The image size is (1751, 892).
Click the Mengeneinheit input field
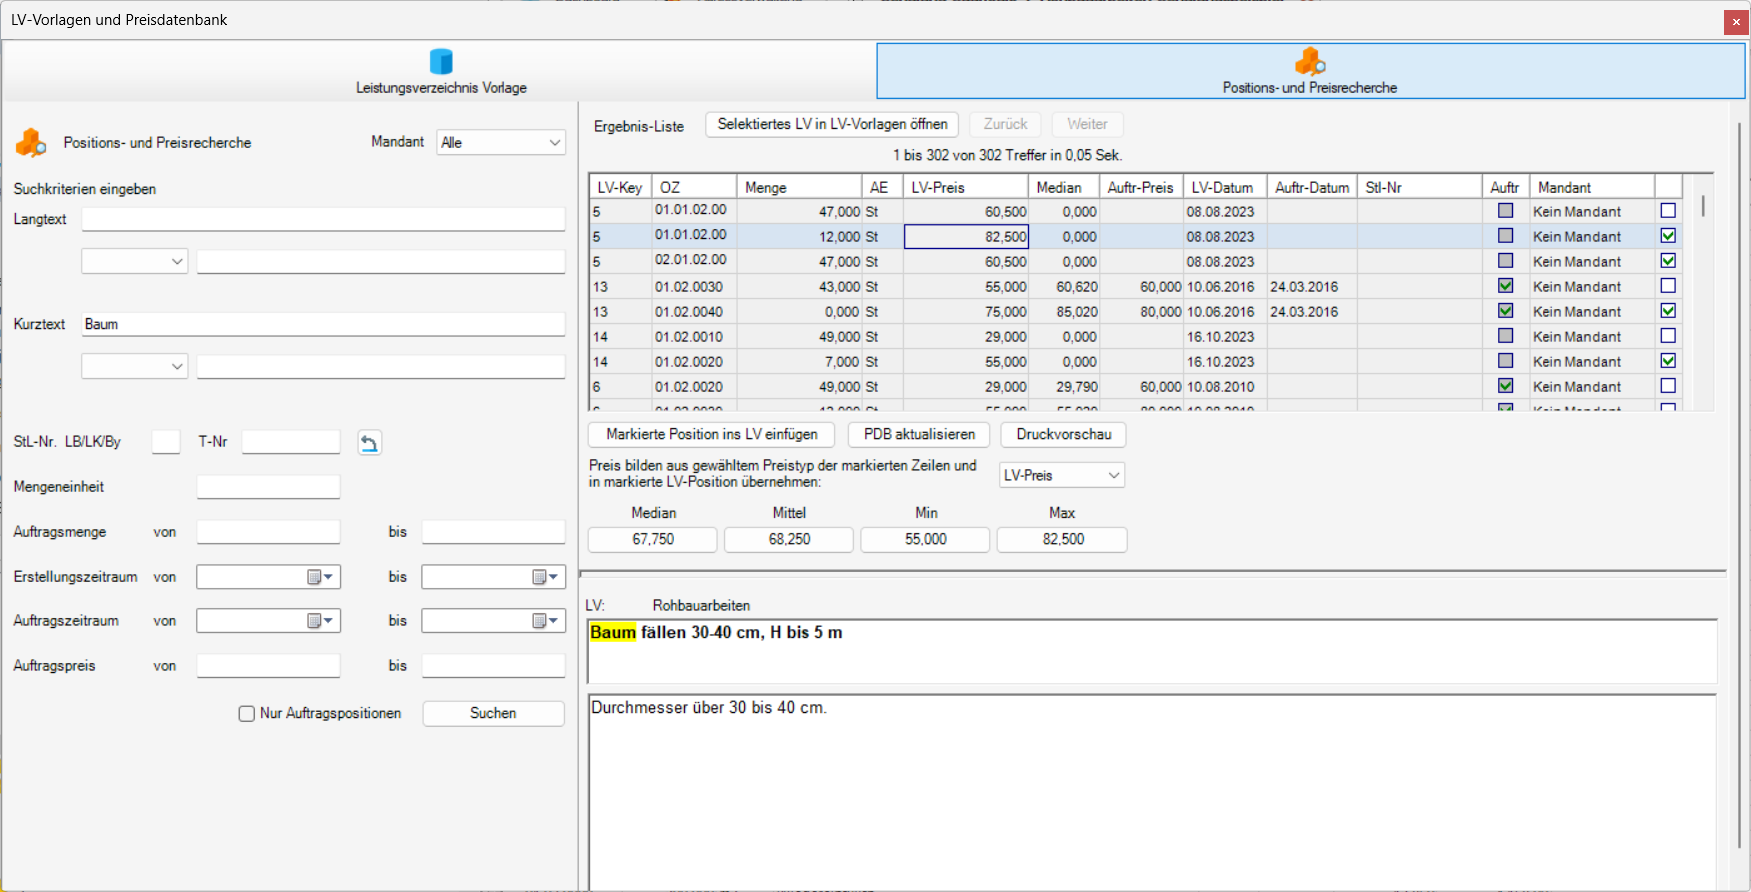pyautogui.click(x=269, y=487)
